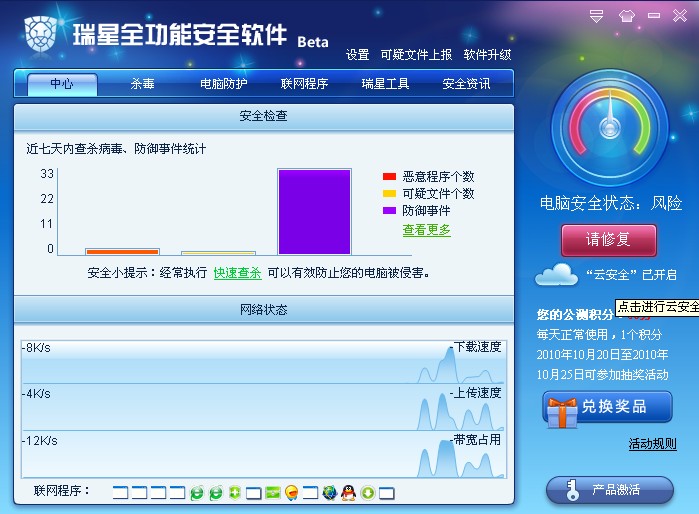The width and height of the screenshot is (699, 514).
Task: Click the yellow 可疑文件个数 legend swatch
Action: [x=390, y=193]
